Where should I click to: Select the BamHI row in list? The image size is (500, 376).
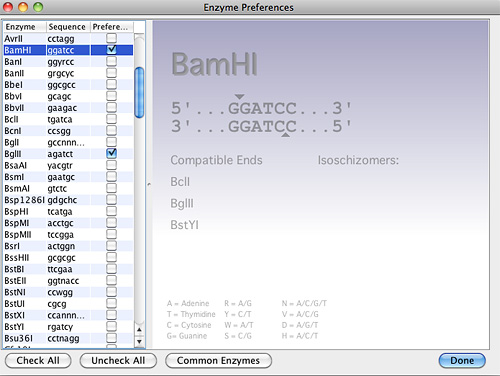tap(68, 50)
